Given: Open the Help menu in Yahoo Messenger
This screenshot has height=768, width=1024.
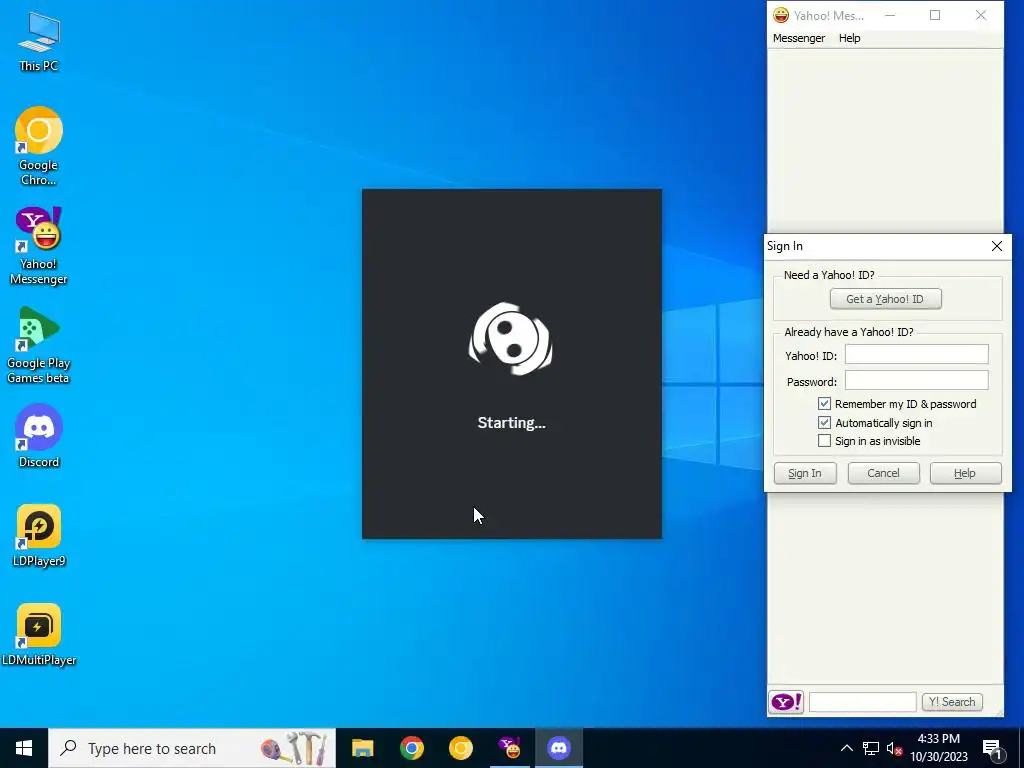Looking at the screenshot, I should (x=850, y=38).
